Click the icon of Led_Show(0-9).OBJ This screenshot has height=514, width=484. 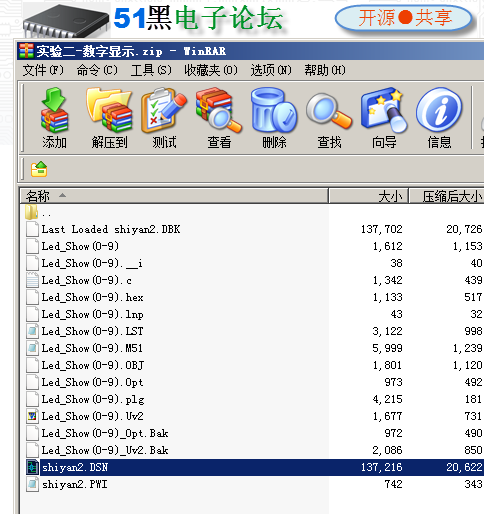tap(32, 365)
